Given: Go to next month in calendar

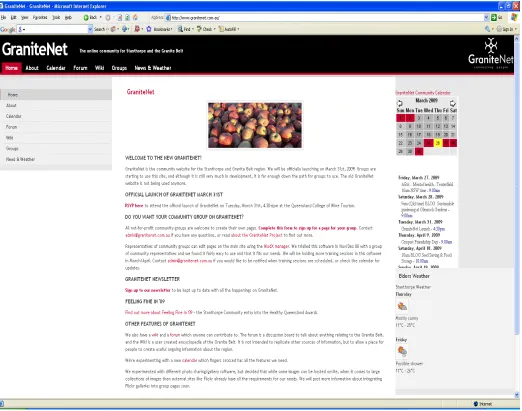Looking at the screenshot, I should [453, 103].
